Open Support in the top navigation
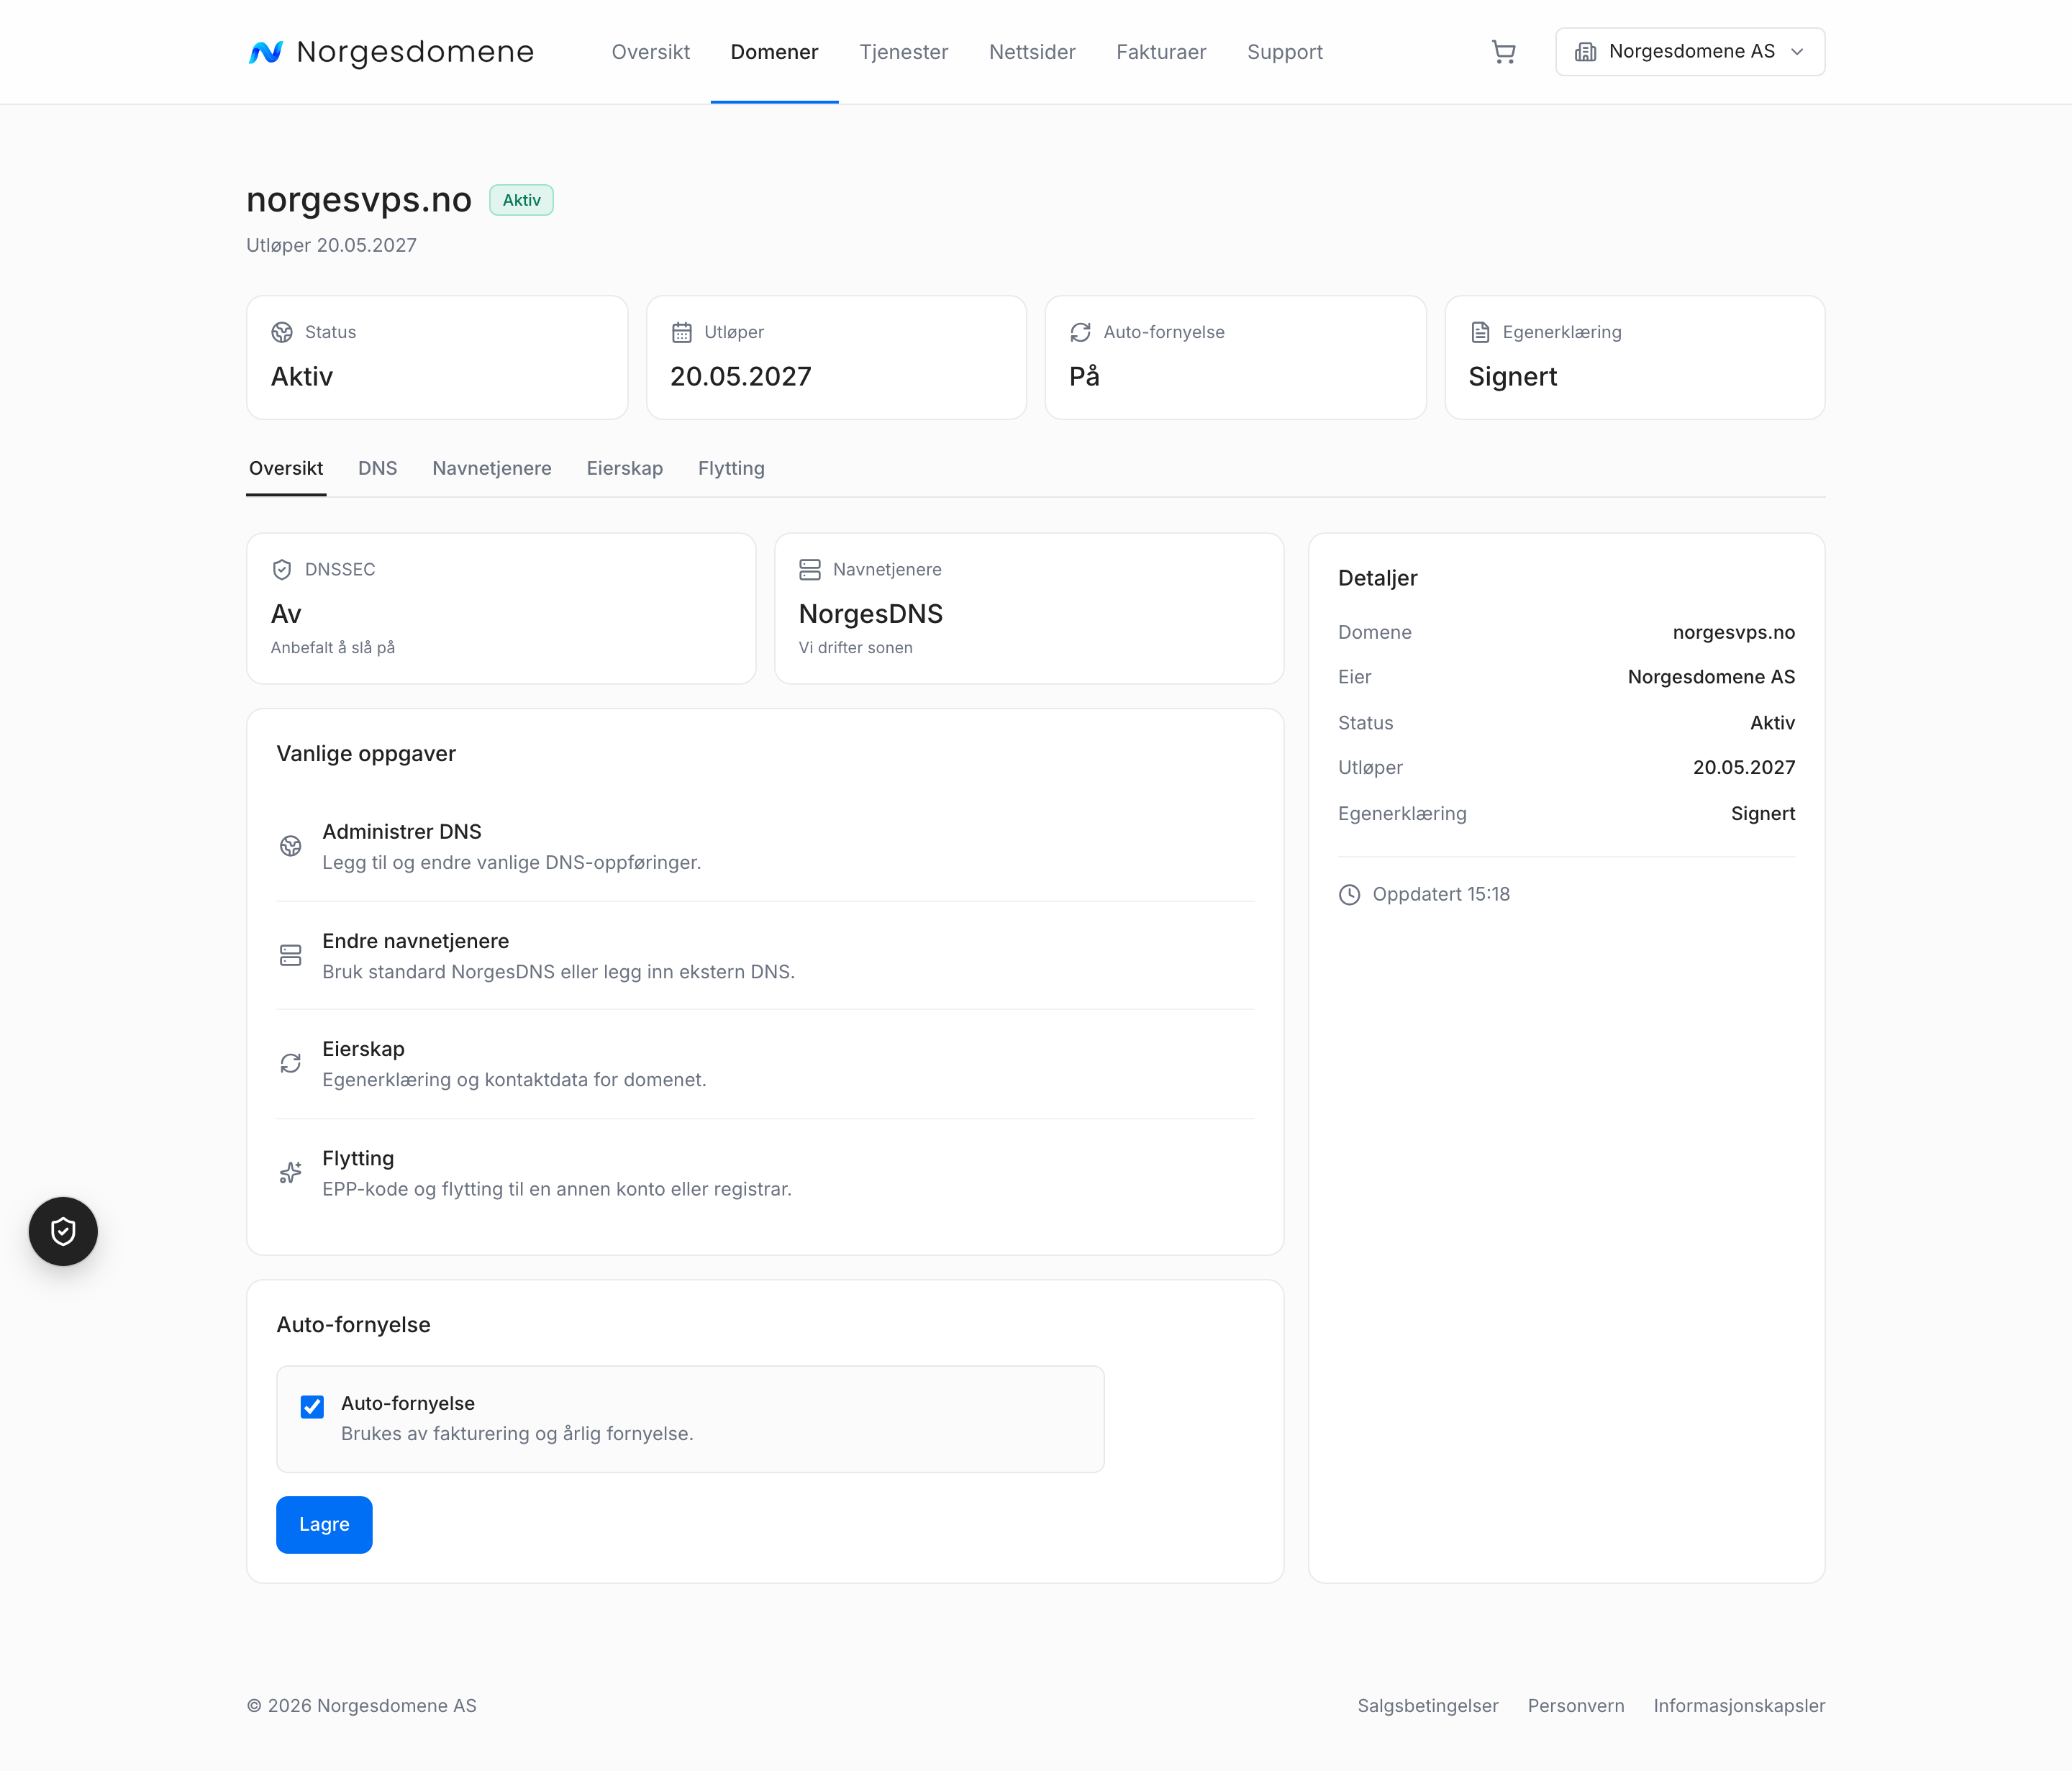The width and height of the screenshot is (2072, 1771). [x=1285, y=52]
